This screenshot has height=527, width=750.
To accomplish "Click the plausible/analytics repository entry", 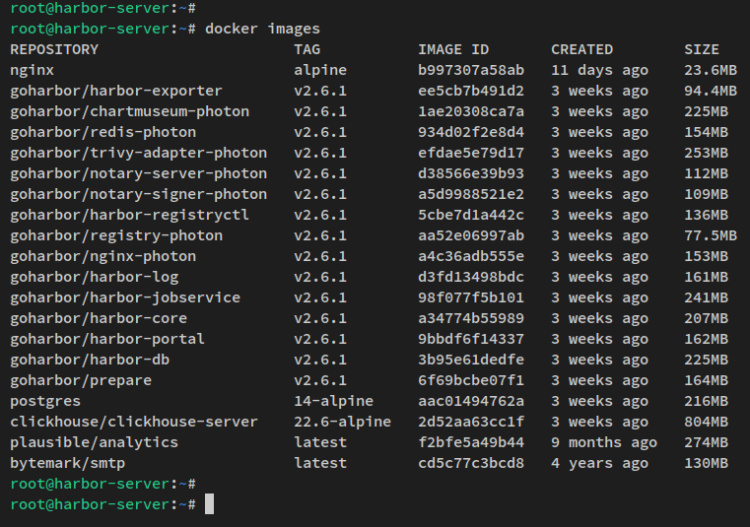I will tap(94, 442).
